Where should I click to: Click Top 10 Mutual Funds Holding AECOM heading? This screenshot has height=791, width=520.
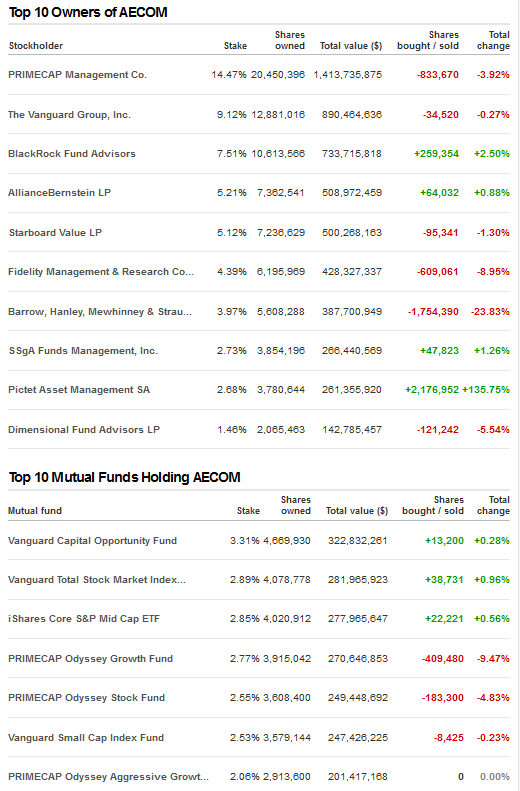click(125, 477)
